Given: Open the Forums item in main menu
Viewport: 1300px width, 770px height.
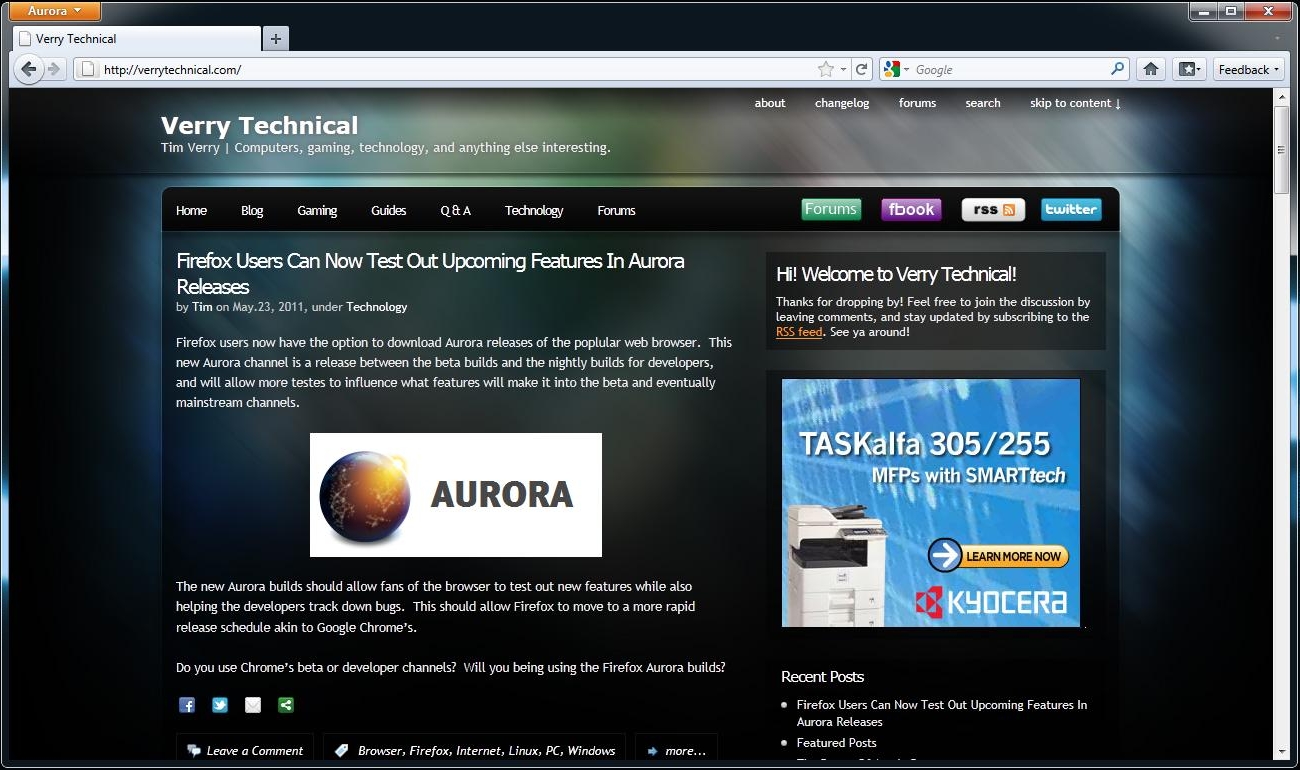Looking at the screenshot, I should [x=616, y=211].
